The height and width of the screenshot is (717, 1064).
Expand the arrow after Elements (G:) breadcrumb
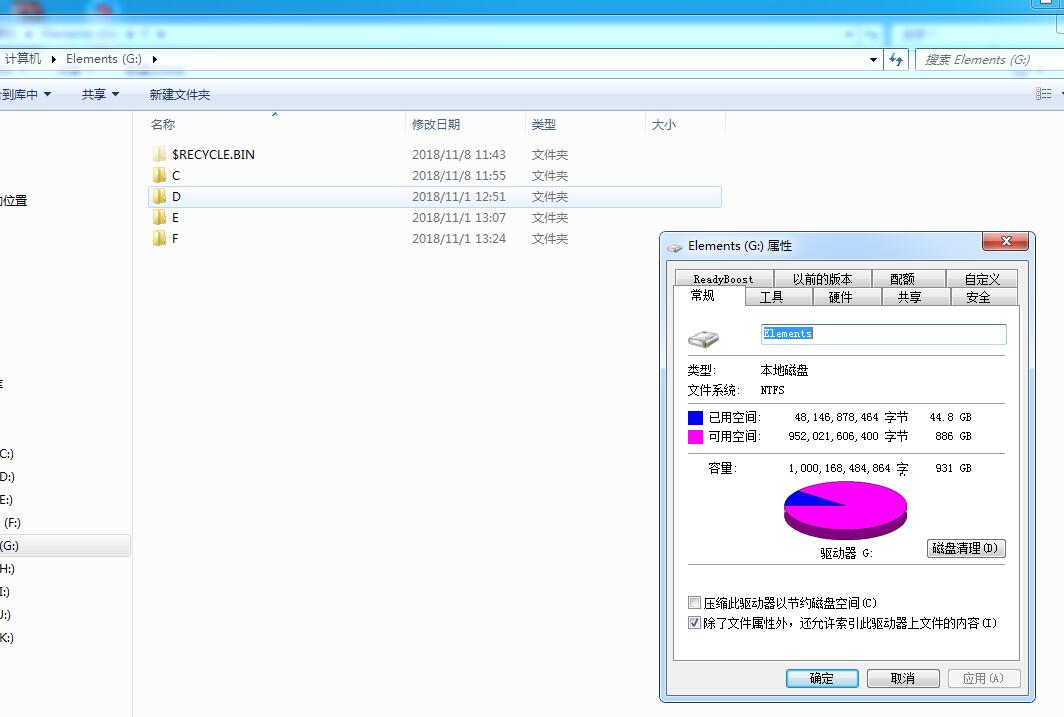(x=155, y=59)
